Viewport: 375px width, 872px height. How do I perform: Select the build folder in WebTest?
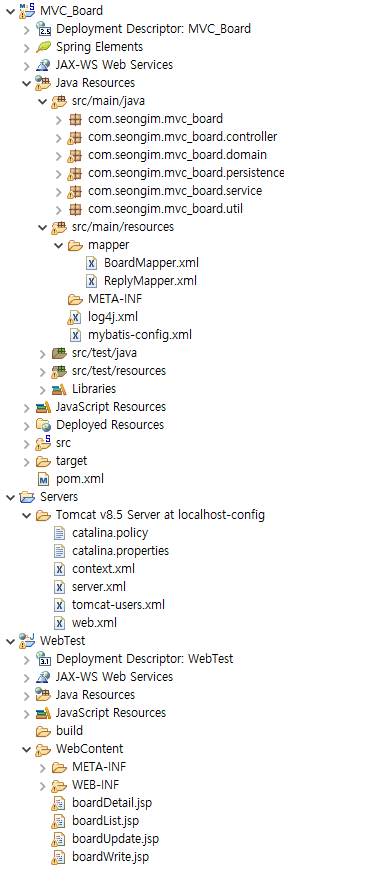click(x=69, y=731)
